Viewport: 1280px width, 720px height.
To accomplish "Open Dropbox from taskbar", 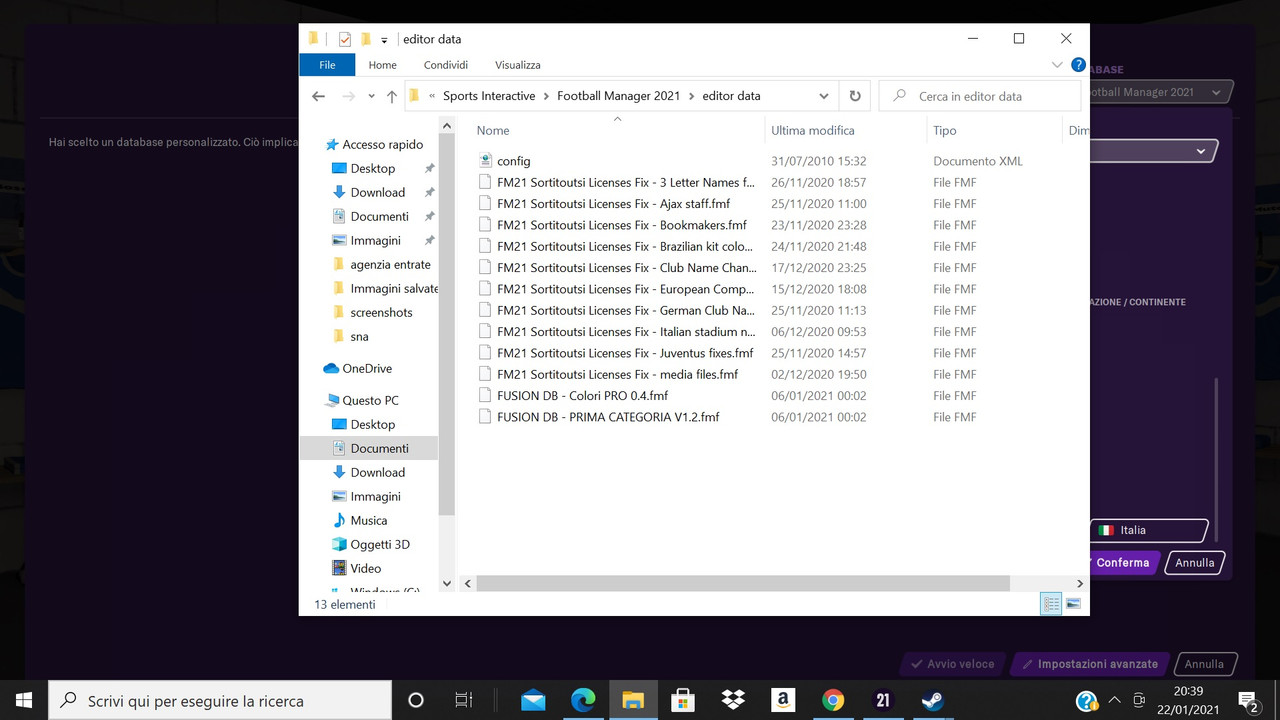I will coord(733,701).
